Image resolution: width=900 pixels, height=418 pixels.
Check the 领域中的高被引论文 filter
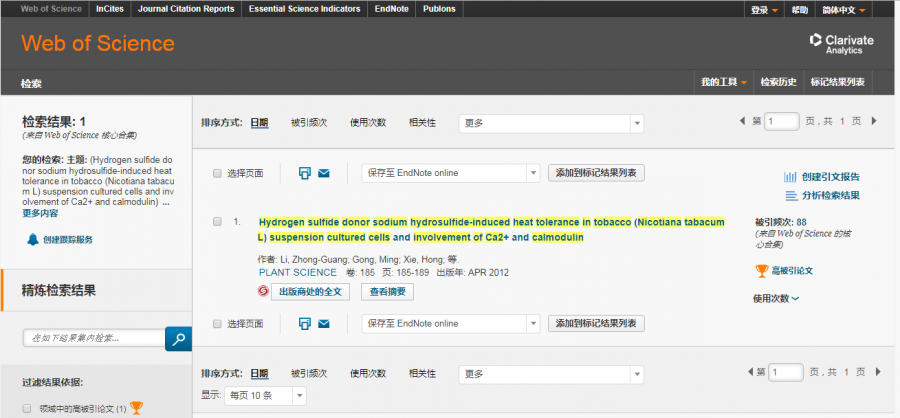(27, 408)
